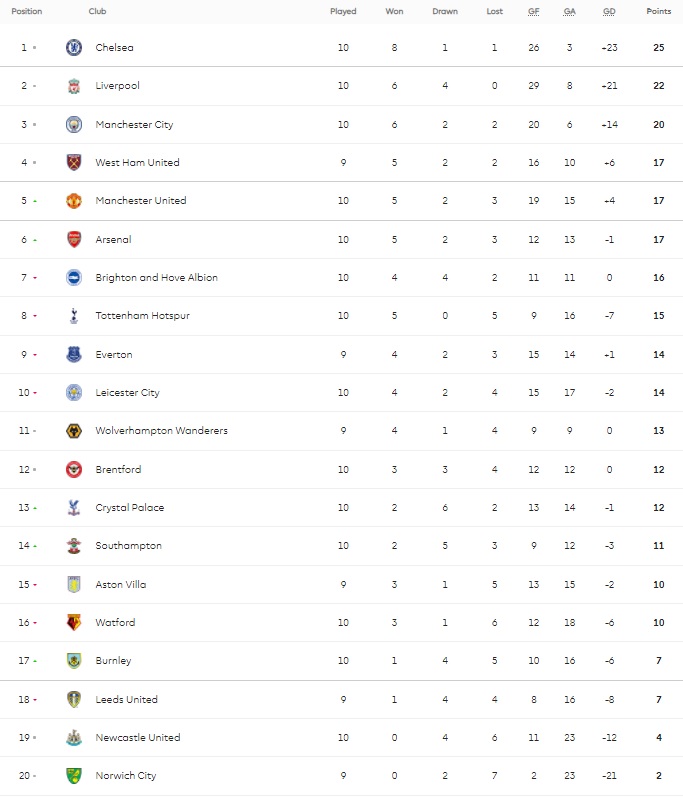This screenshot has height=797, width=683.
Task: Open the Leicester City team page
Action: click(x=127, y=393)
